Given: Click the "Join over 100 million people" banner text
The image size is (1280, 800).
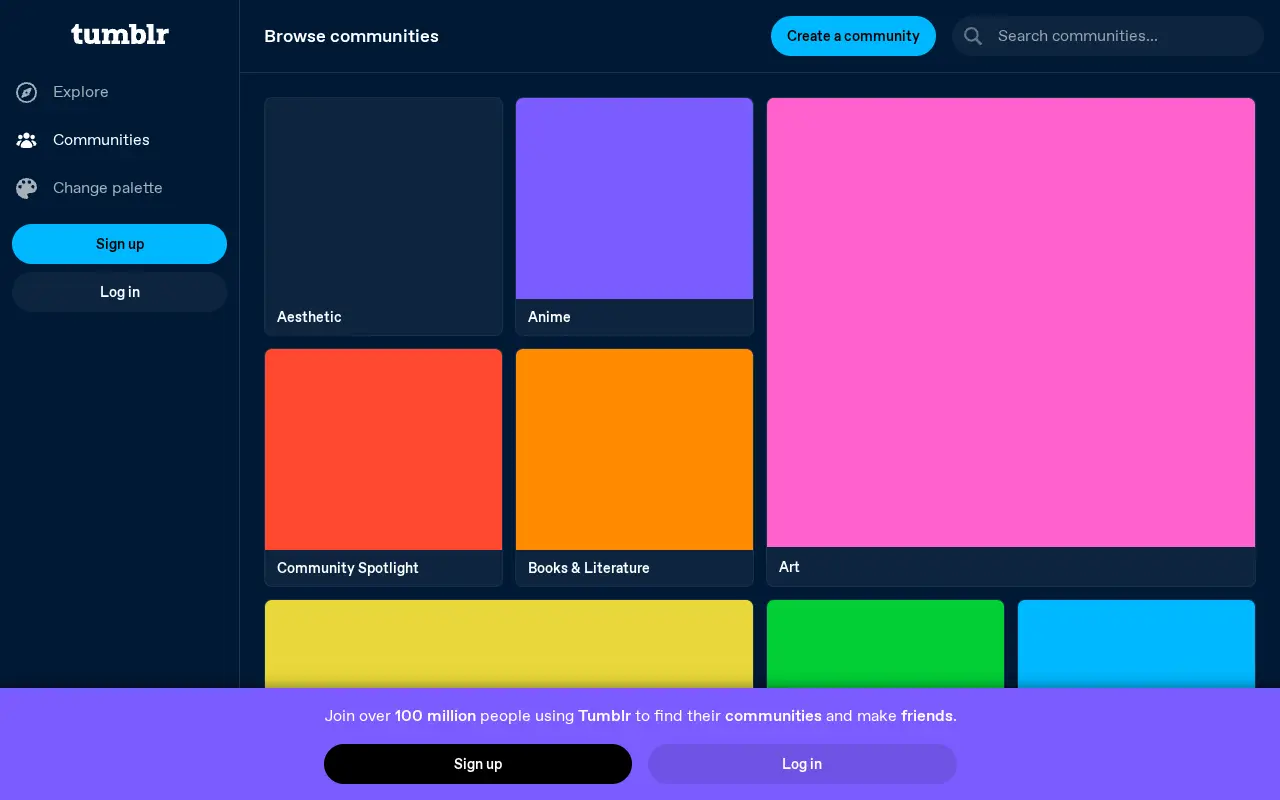Looking at the screenshot, I should point(640,716).
